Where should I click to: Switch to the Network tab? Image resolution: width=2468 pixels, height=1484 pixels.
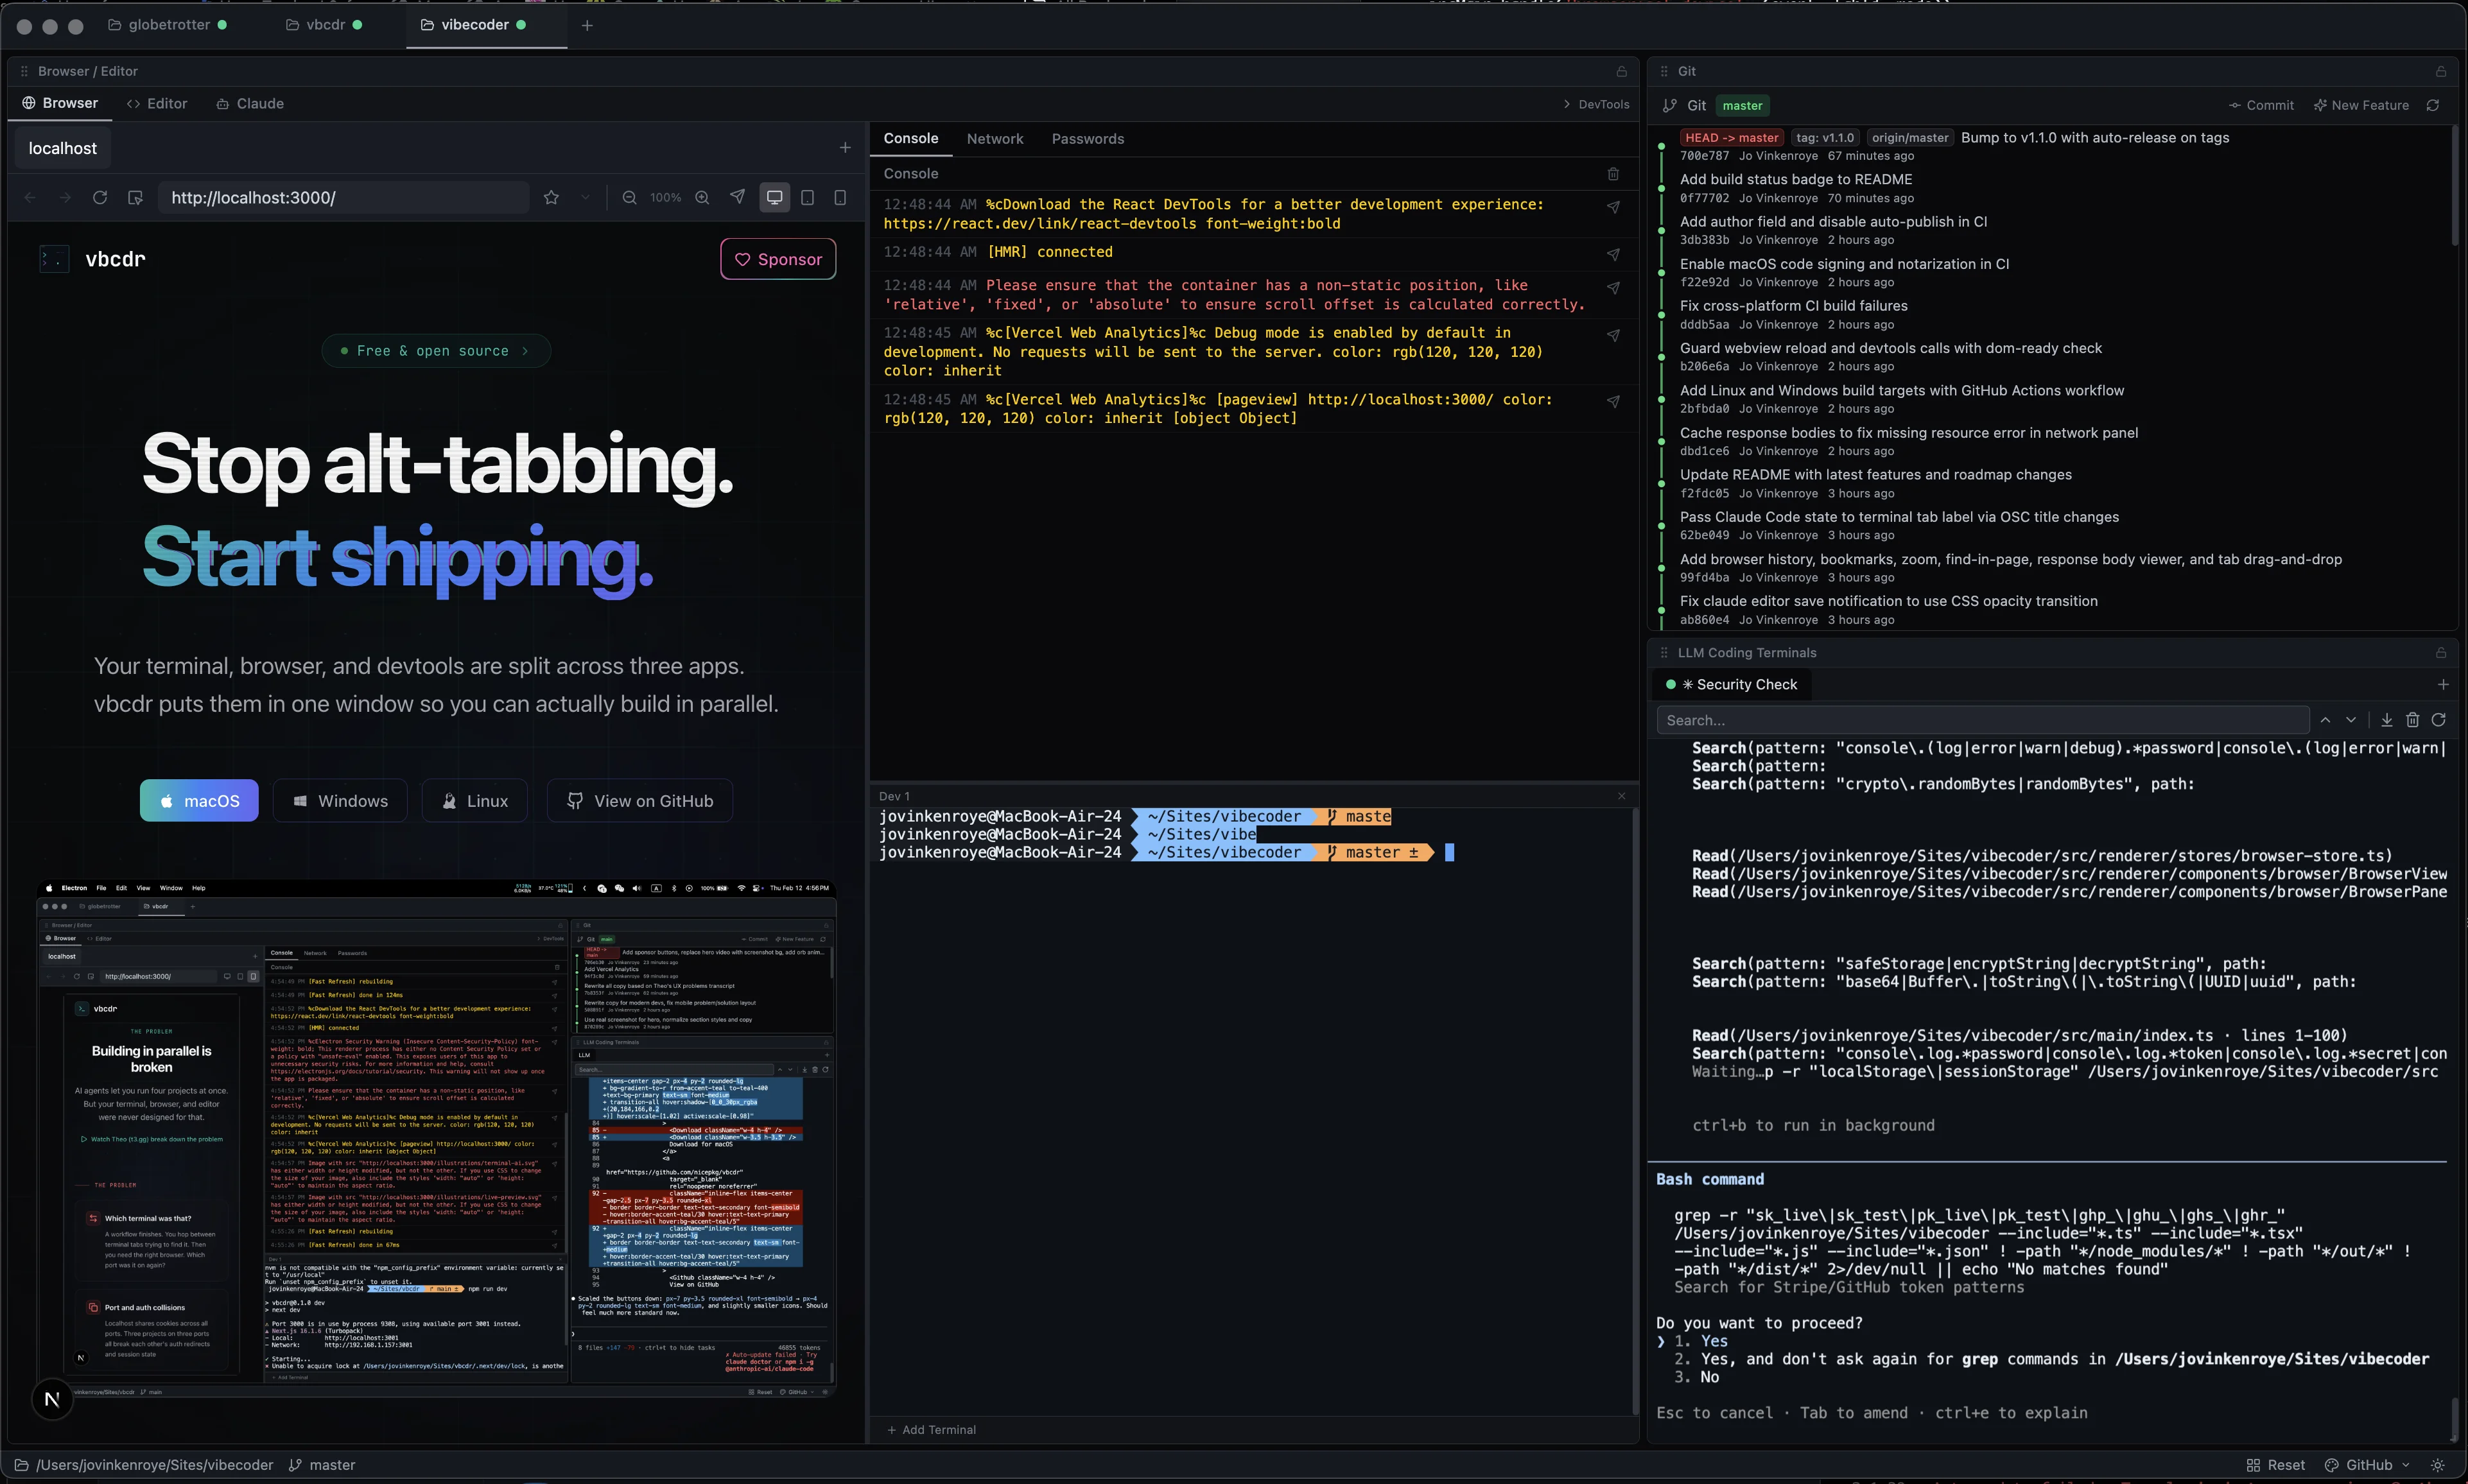pos(995,139)
